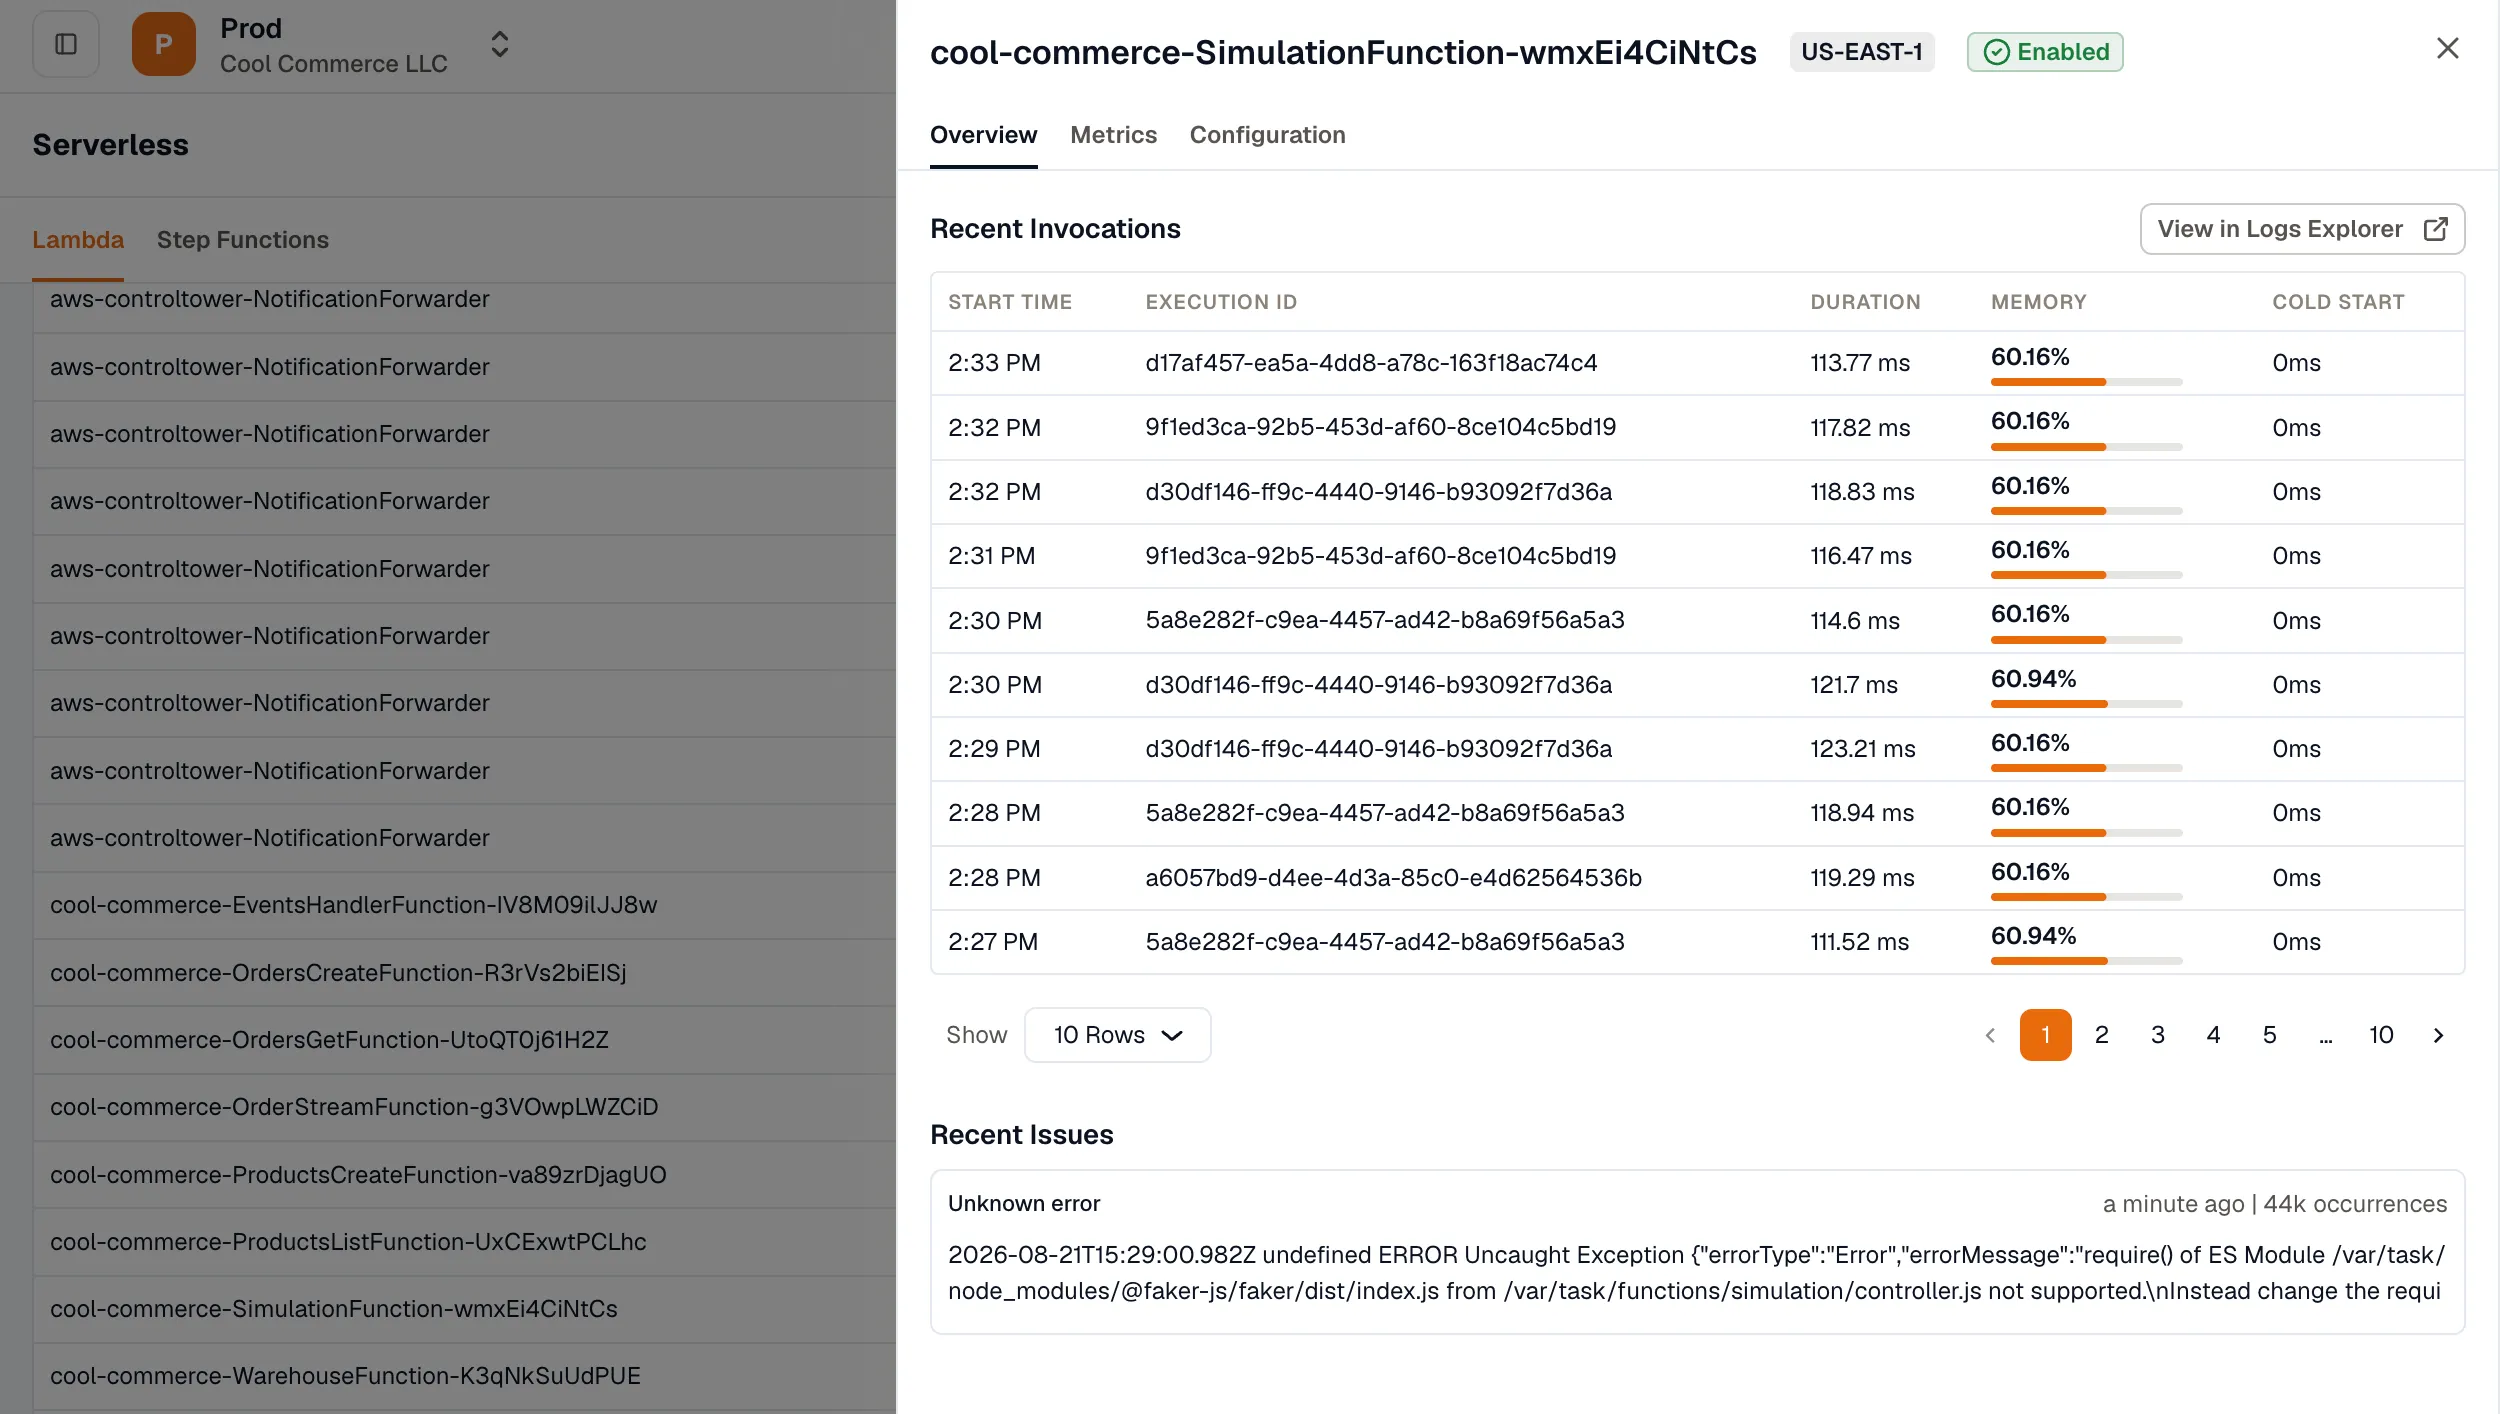
Task: Click the orange P workspace avatar
Action: tap(164, 44)
